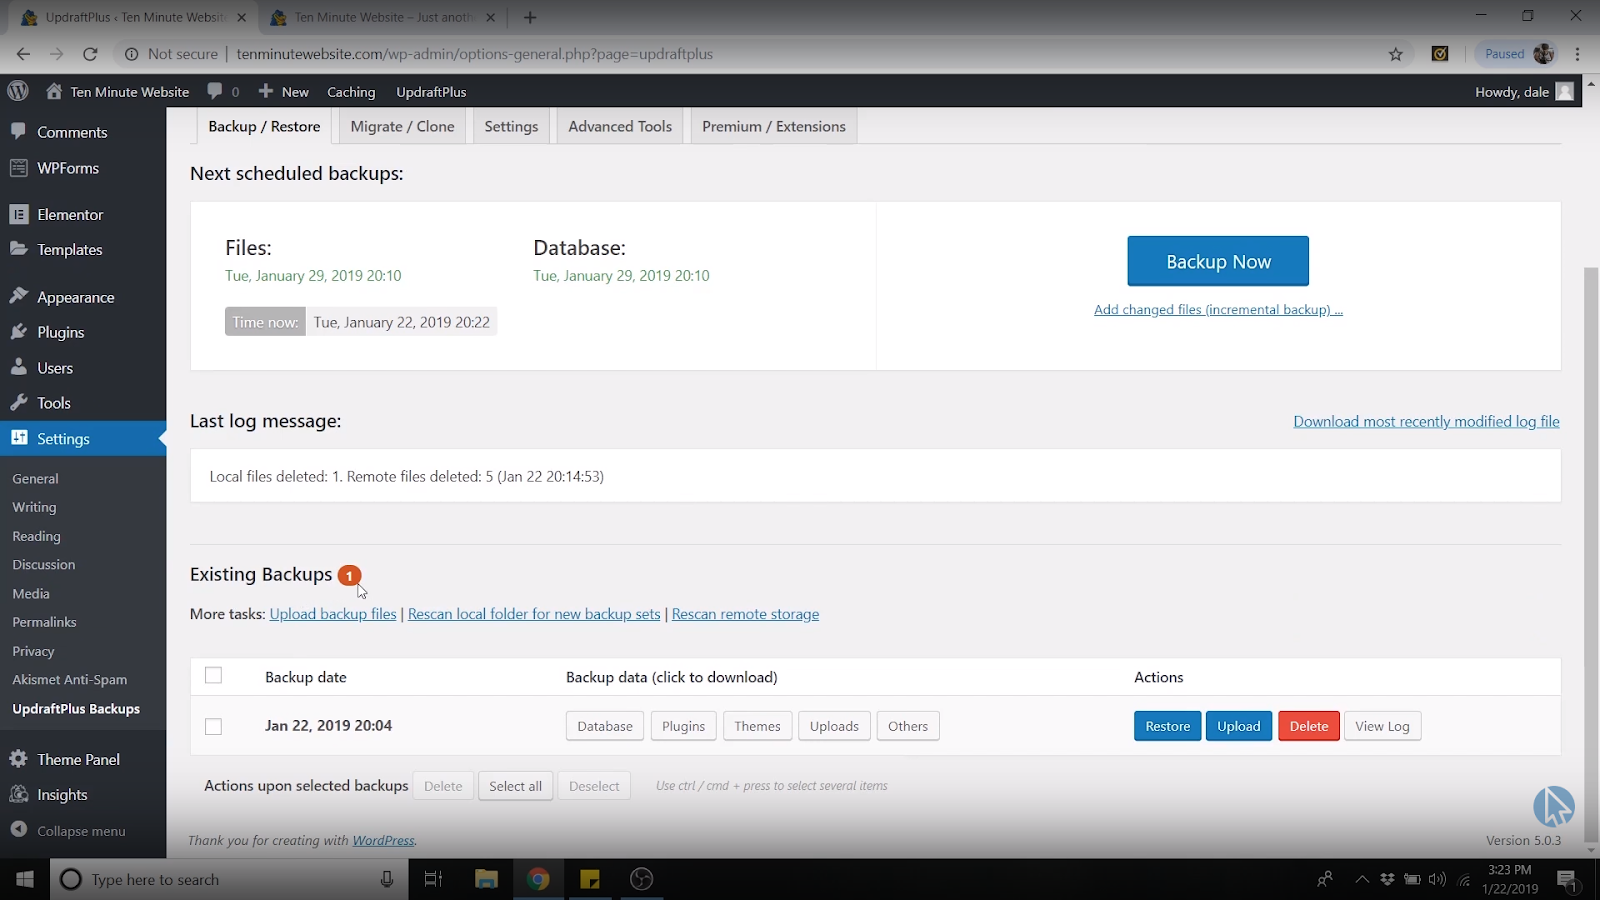Open the Windows Start menu
The image size is (1600, 900).
pyautogui.click(x=25, y=879)
